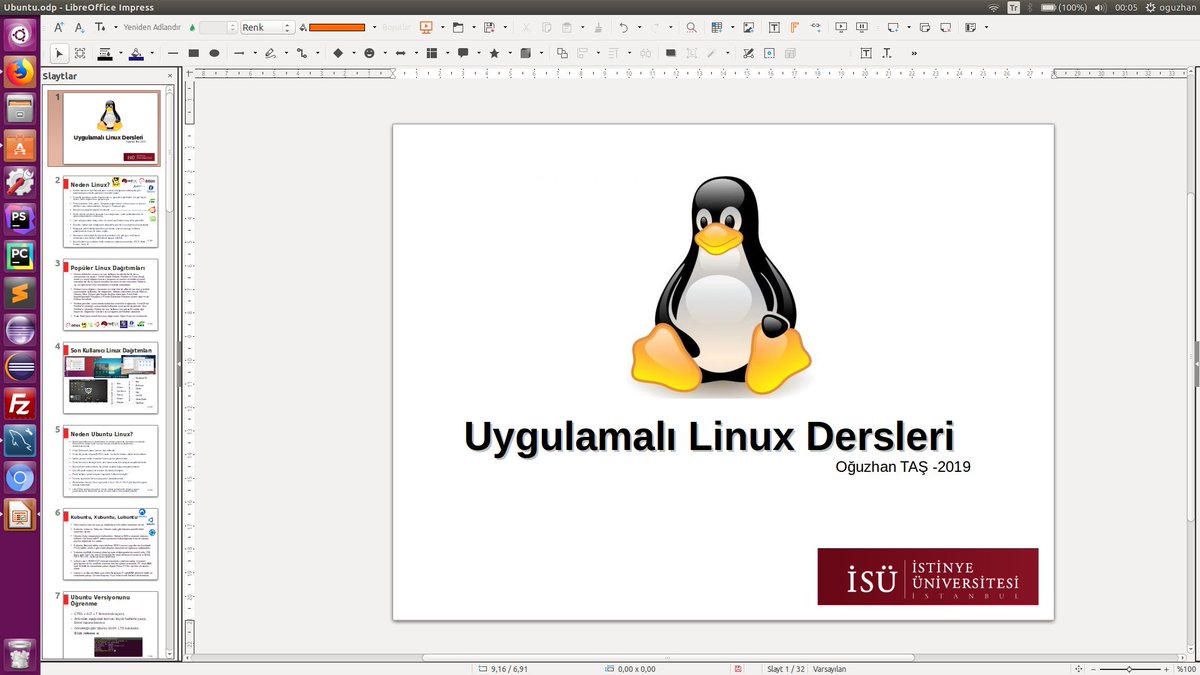Select the rectangle shape tool
Viewport: 1200px width, 675px height.
tap(194, 53)
